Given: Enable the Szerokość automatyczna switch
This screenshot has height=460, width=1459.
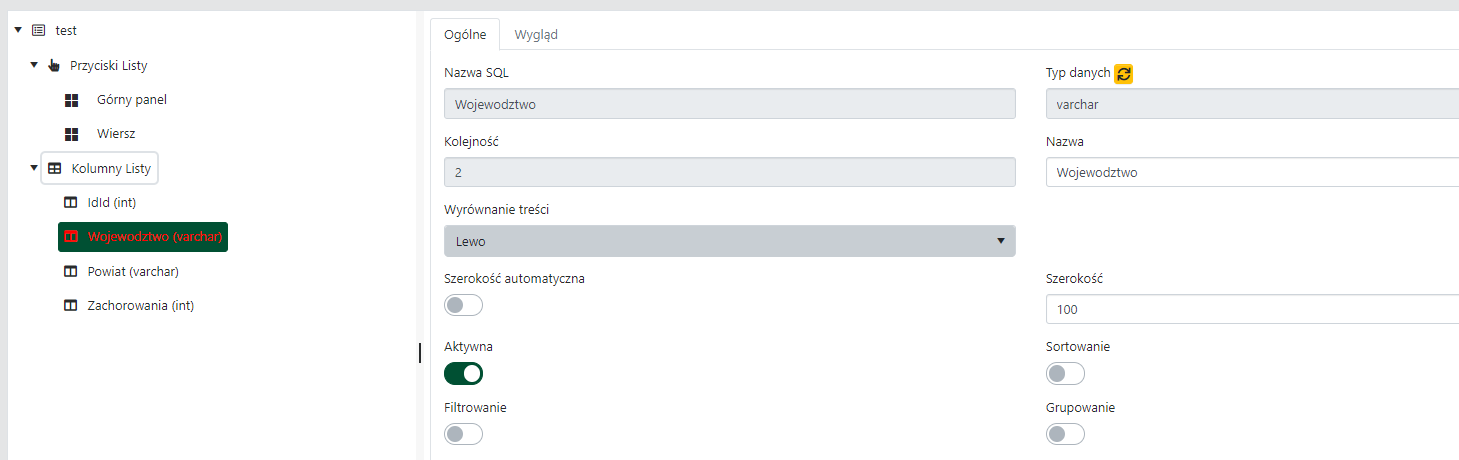Looking at the screenshot, I should tap(463, 305).
